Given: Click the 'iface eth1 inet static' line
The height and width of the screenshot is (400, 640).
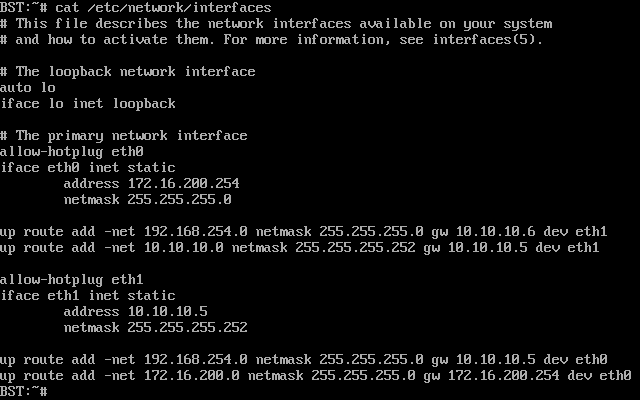Looking at the screenshot, I should coord(88,295).
